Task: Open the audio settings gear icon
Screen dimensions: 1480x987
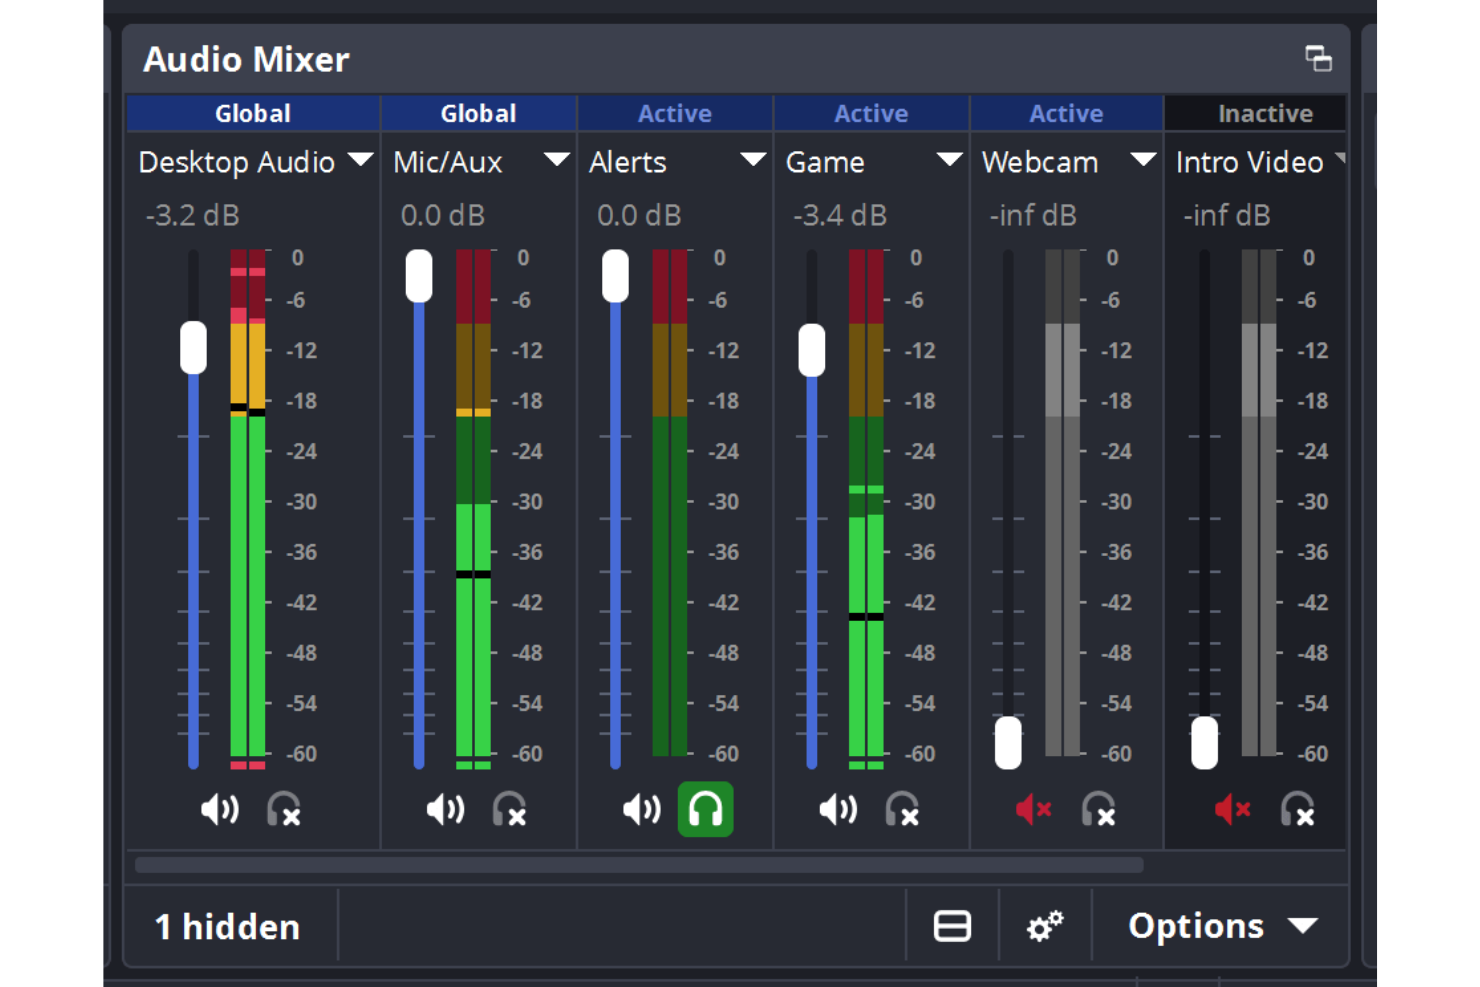Action: tap(1045, 926)
